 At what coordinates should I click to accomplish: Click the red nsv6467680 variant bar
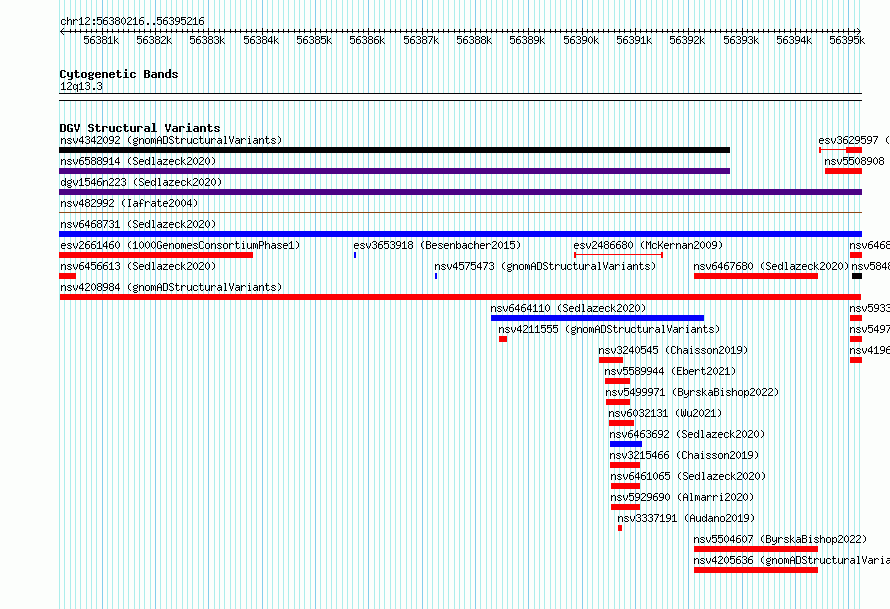click(755, 276)
